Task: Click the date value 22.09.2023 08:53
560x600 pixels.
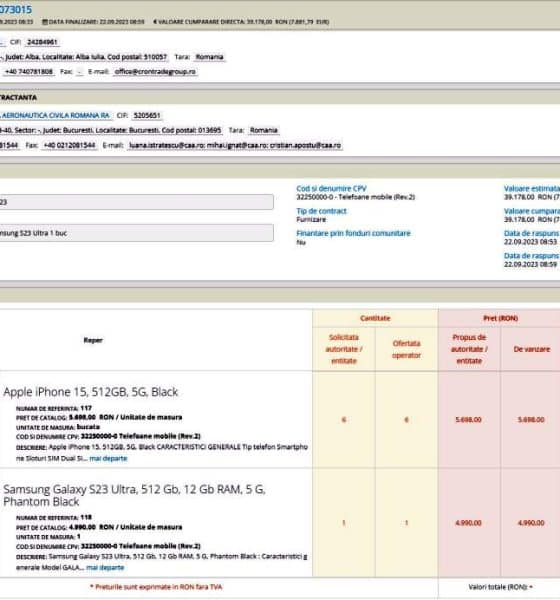Action: pyautogui.click(x=530, y=242)
